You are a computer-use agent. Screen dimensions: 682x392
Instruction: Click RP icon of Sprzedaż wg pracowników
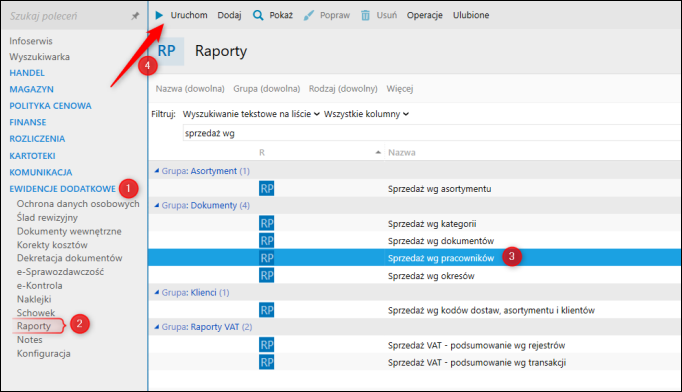[267, 258]
